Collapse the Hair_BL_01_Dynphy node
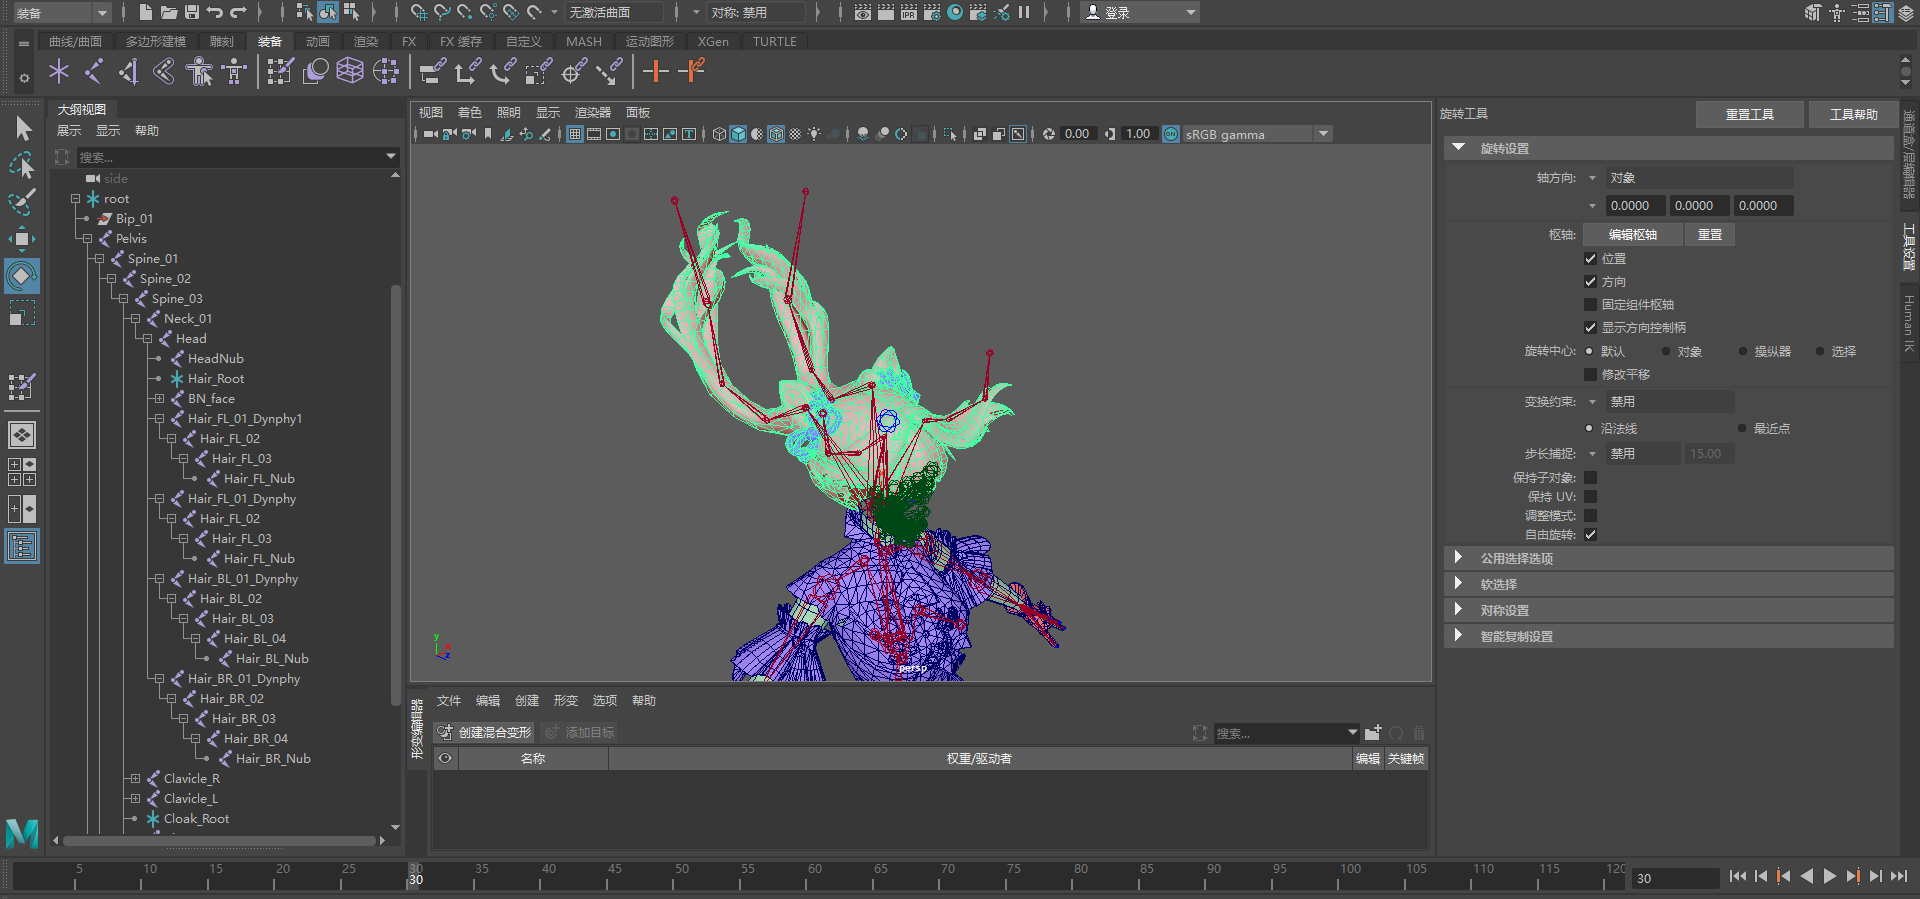The width and height of the screenshot is (1920, 899). 159,578
